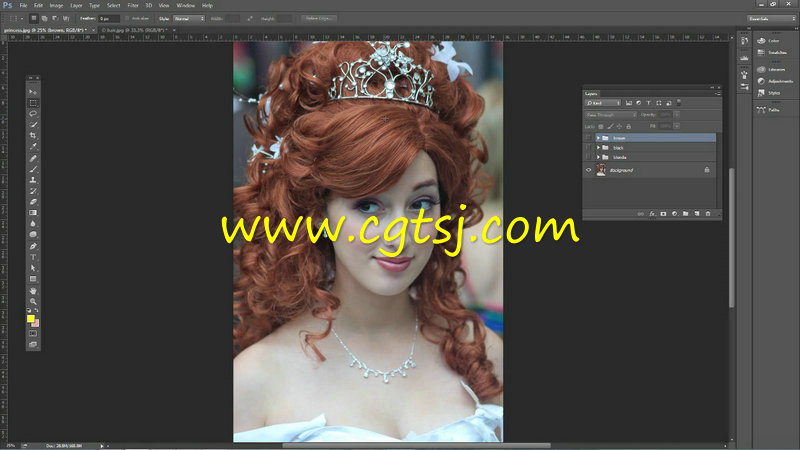Viewport: 800px width, 450px height.
Task: Click the trash icon in Layers panel
Action: pos(708,213)
